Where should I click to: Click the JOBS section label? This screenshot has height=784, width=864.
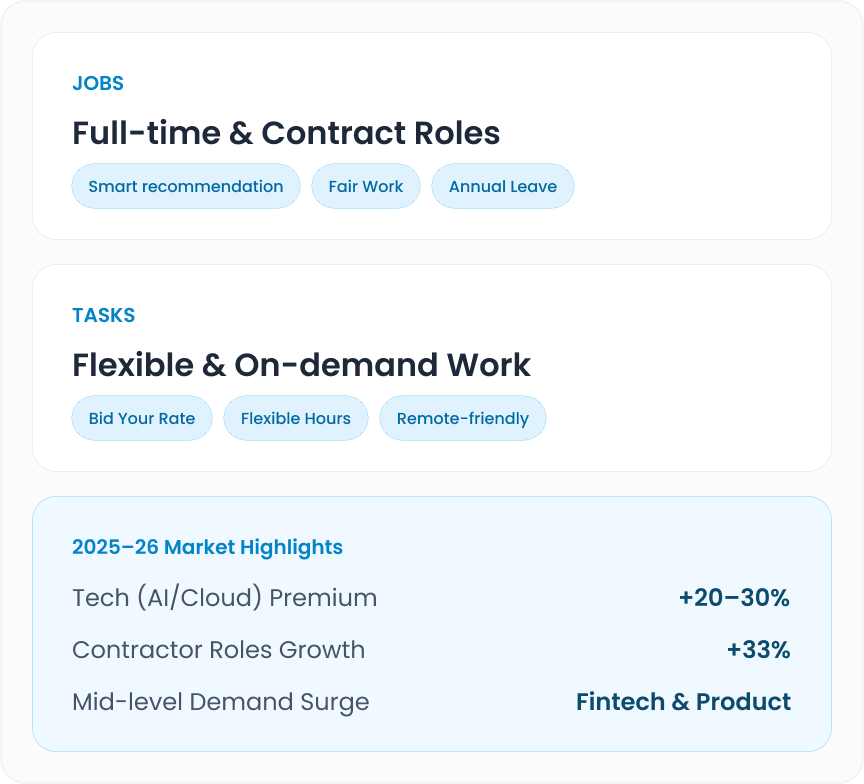pyautogui.click(x=98, y=84)
